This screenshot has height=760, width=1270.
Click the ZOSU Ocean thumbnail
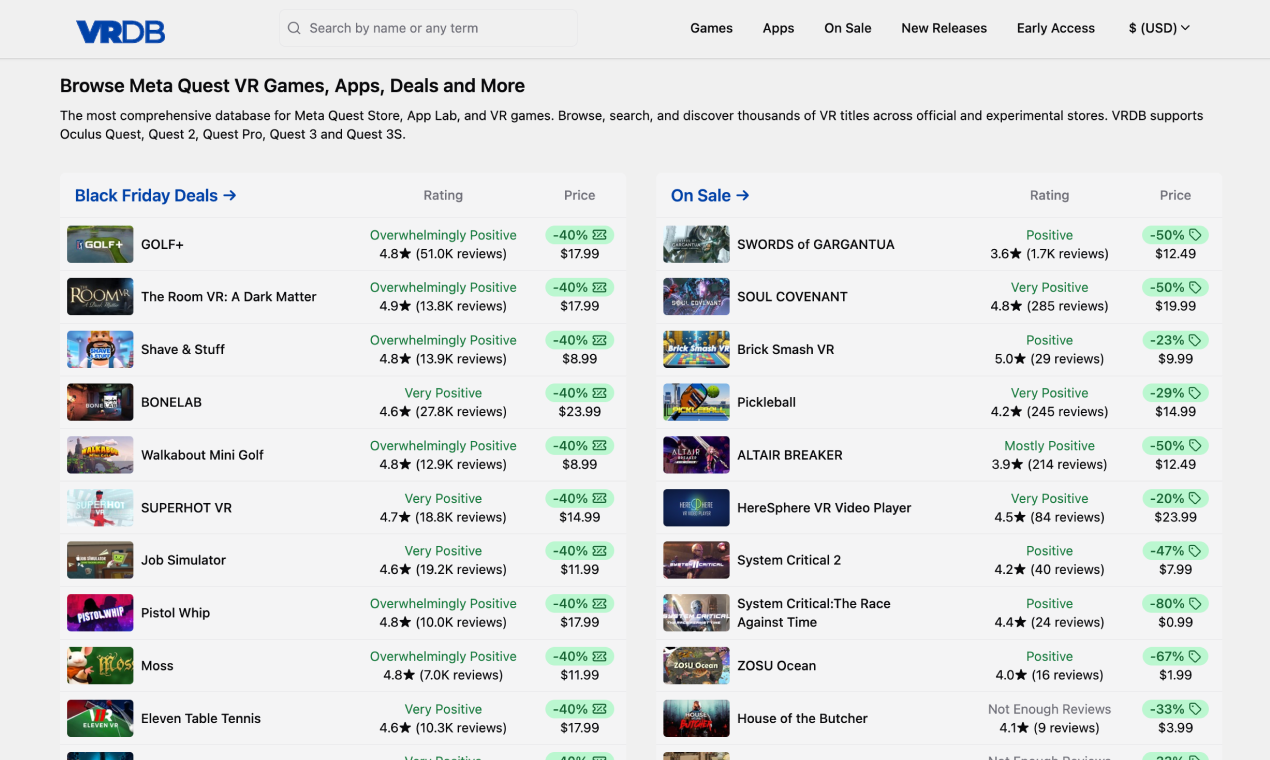pyautogui.click(x=696, y=665)
